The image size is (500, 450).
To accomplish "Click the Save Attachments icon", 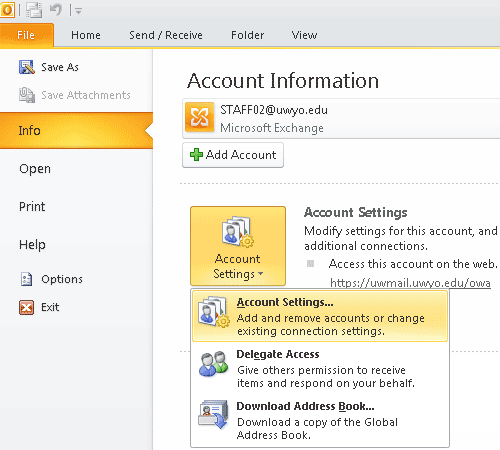I will coord(27,95).
